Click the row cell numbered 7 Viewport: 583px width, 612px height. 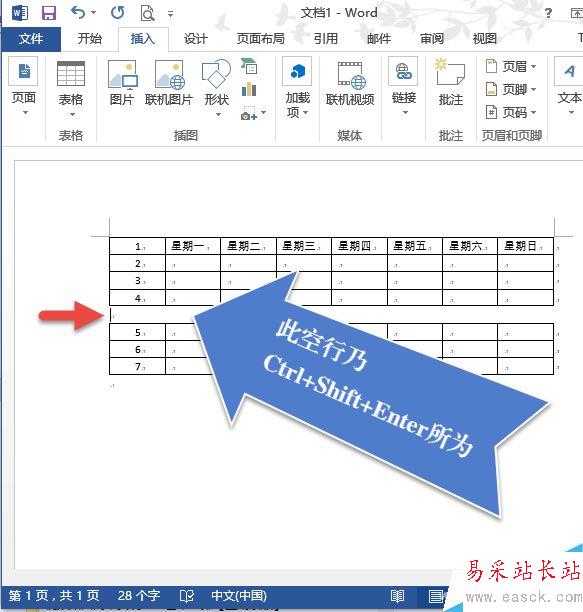point(137,366)
